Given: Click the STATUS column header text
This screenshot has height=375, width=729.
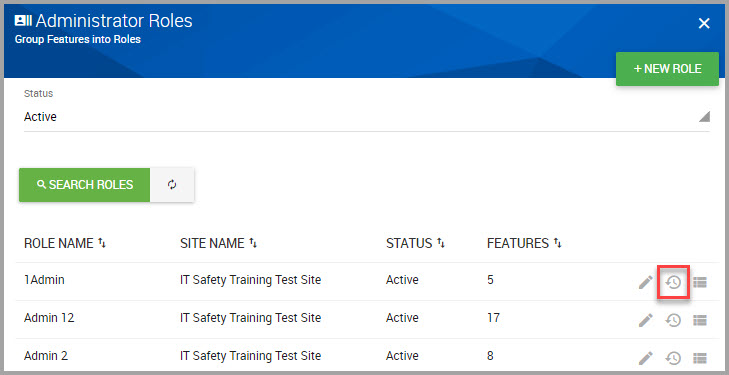Looking at the screenshot, I should [409, 243].
